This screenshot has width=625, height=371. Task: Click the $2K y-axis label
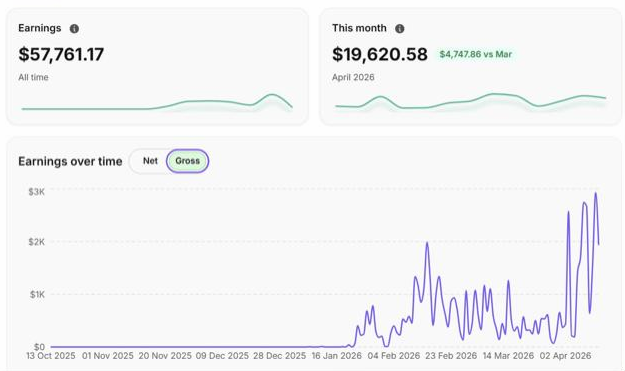click(x=37, y=242)
